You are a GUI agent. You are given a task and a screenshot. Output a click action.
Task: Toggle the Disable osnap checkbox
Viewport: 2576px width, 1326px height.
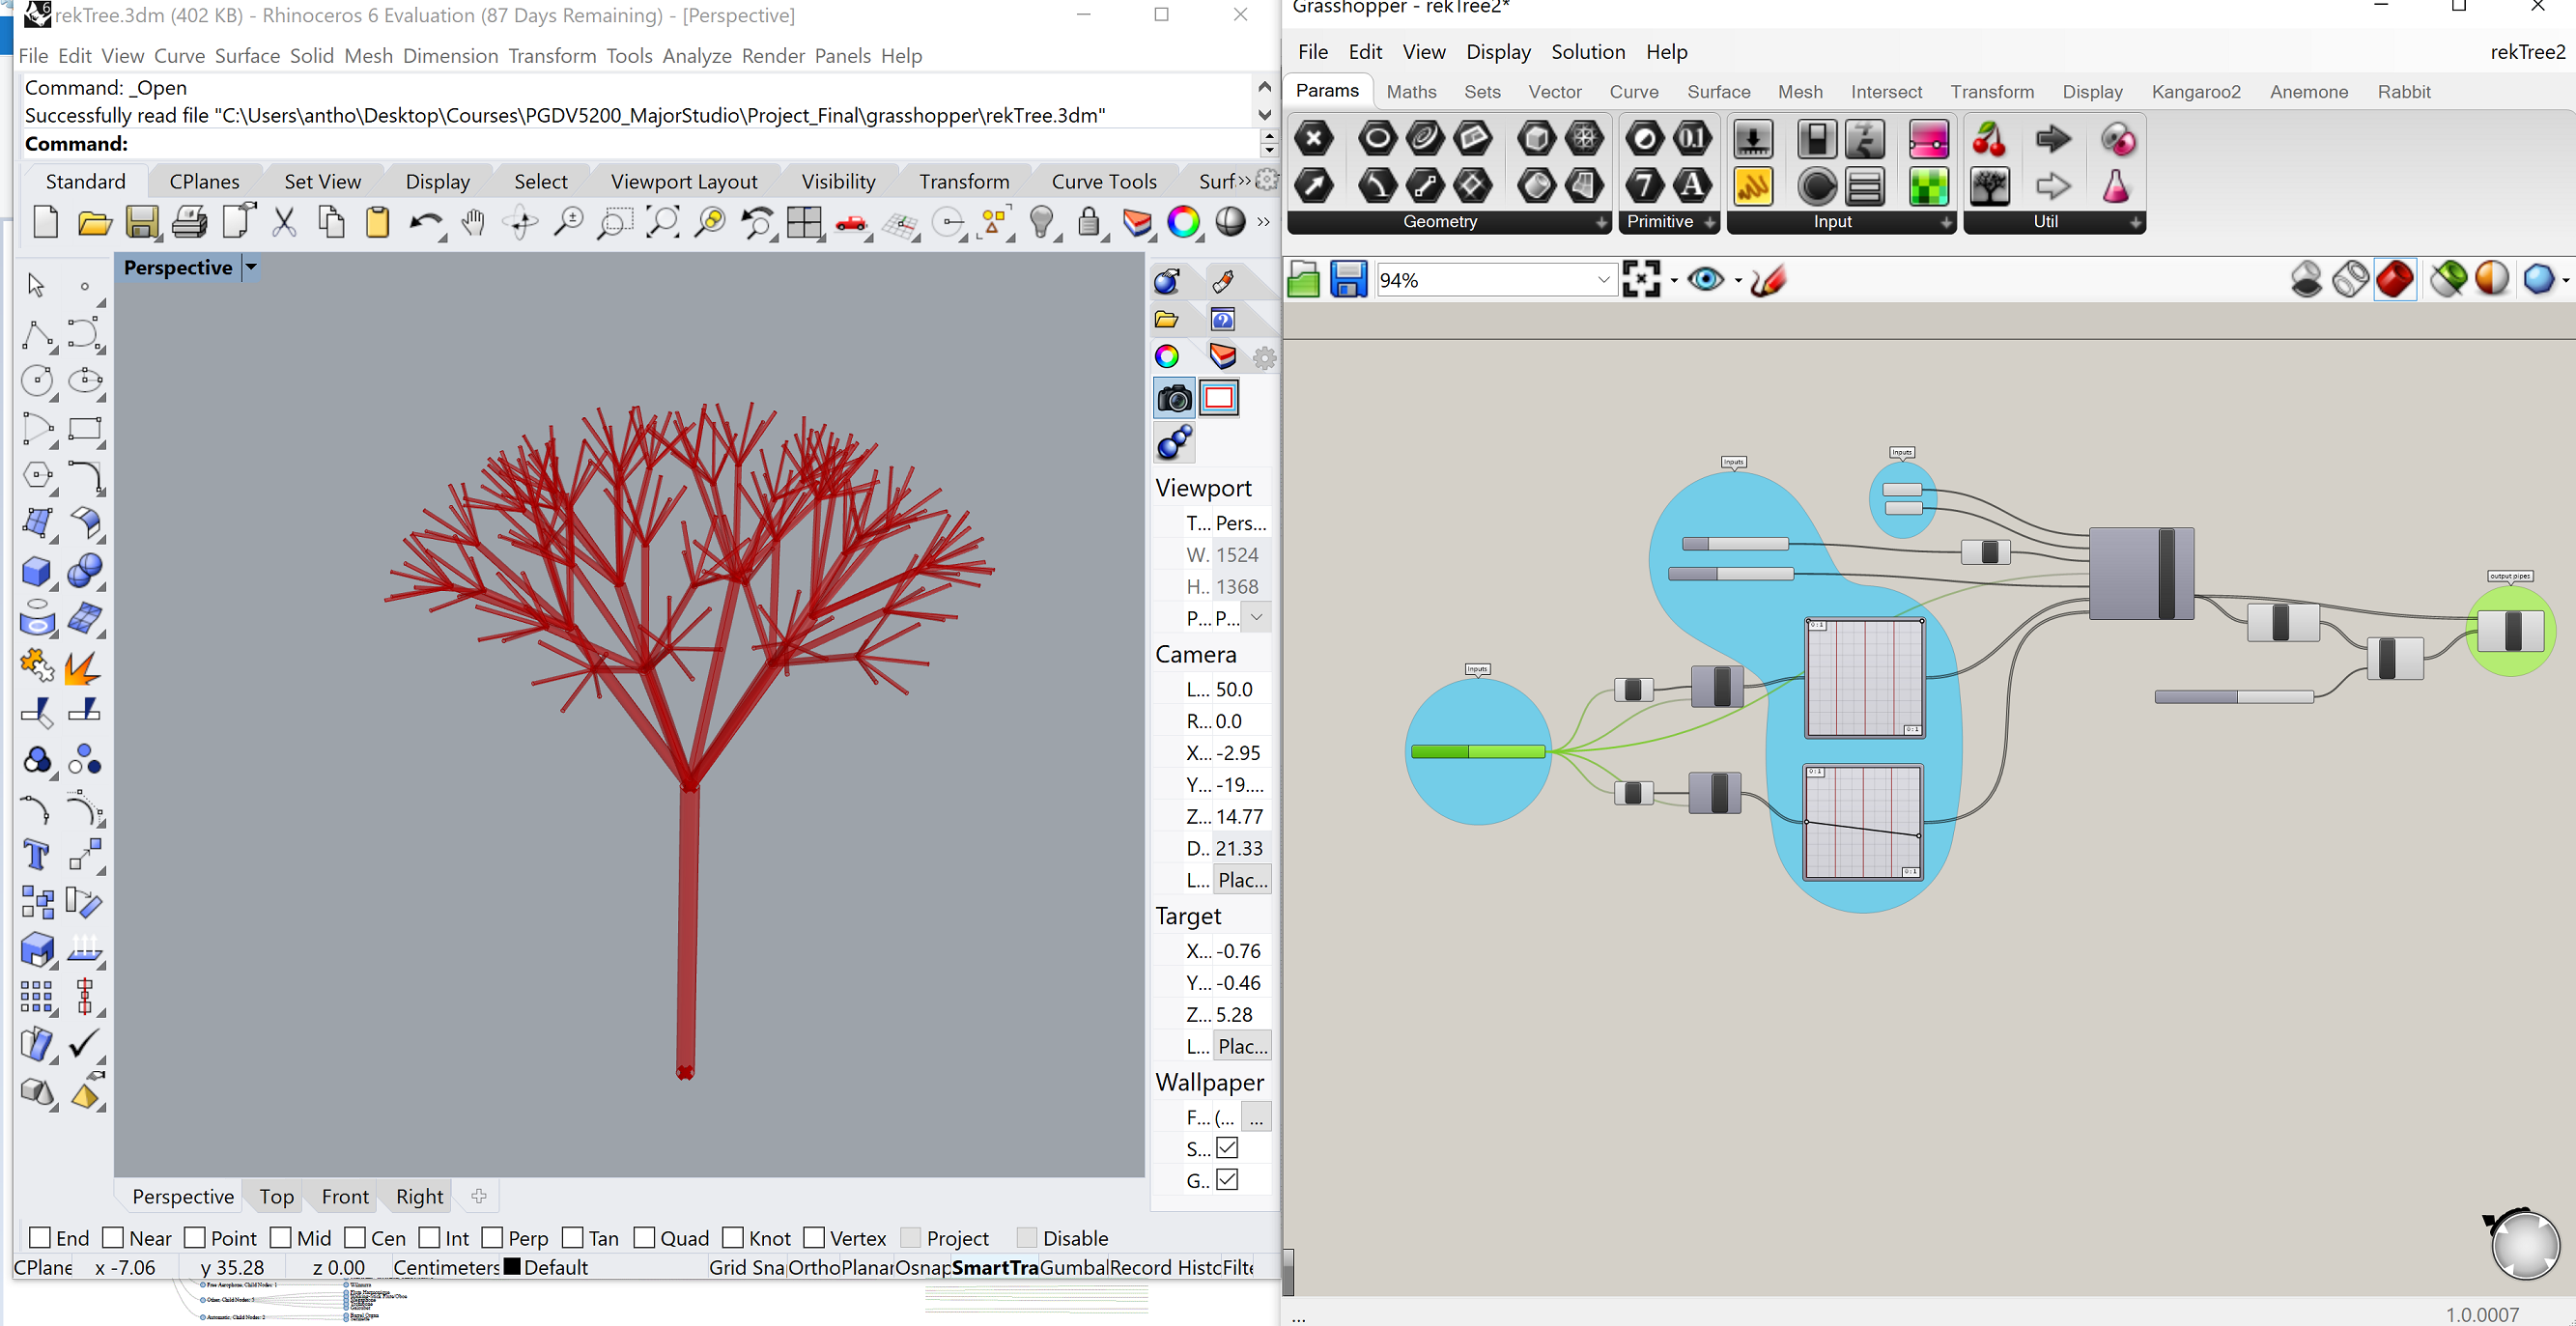pyautogui.click(x=1027, y=1237)
